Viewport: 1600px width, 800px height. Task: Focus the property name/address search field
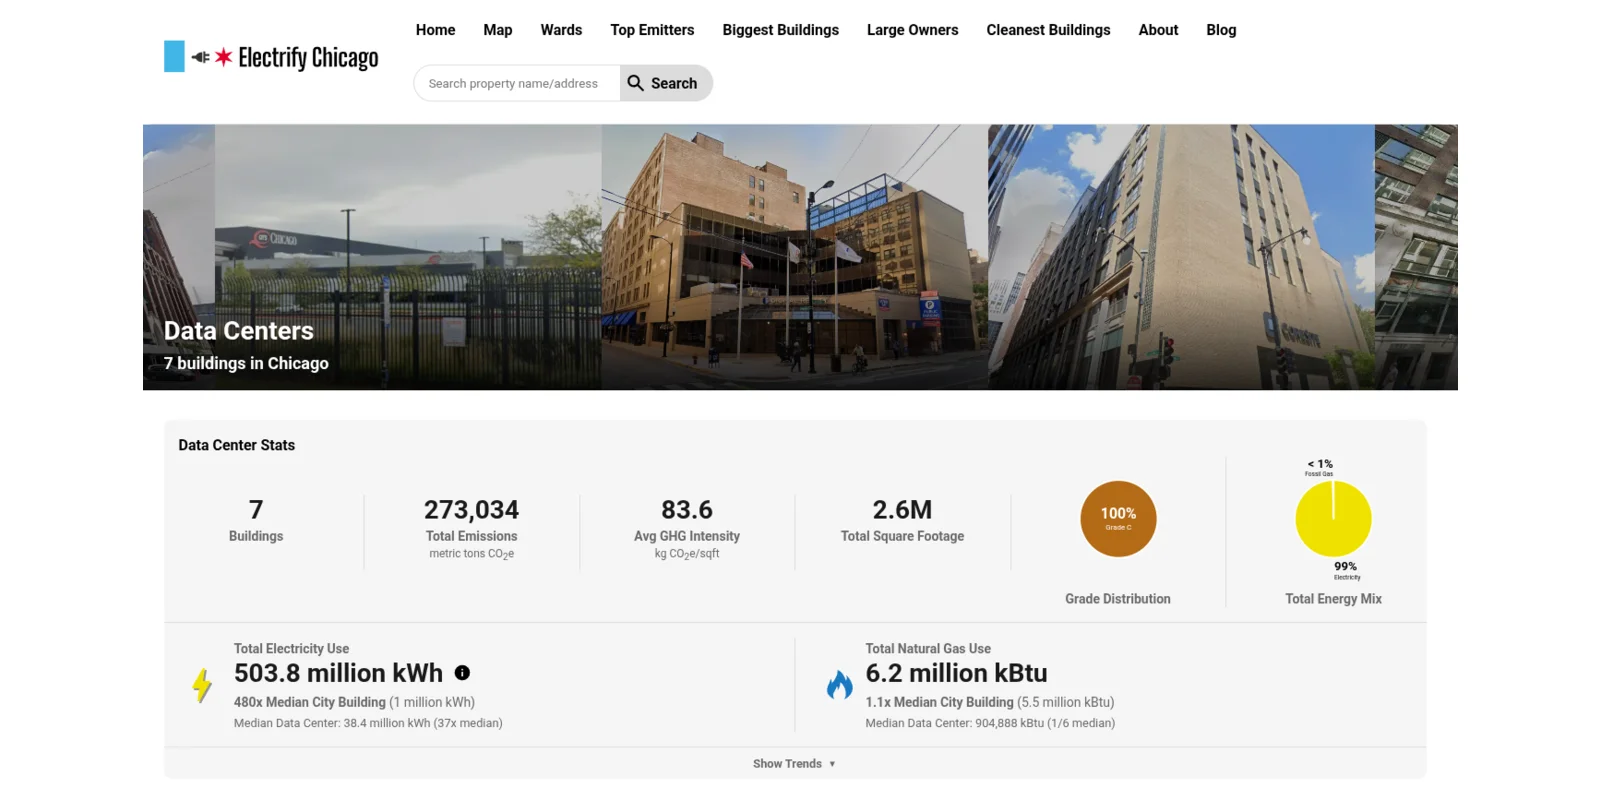click(515, 83)
